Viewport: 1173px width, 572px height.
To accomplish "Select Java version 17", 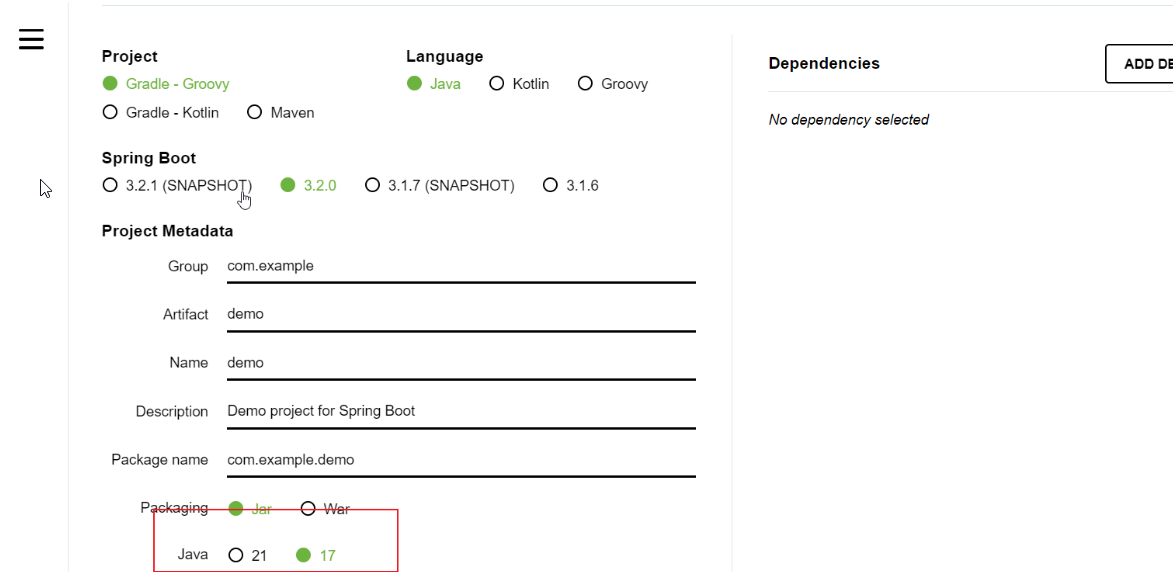I will [316, 556].
